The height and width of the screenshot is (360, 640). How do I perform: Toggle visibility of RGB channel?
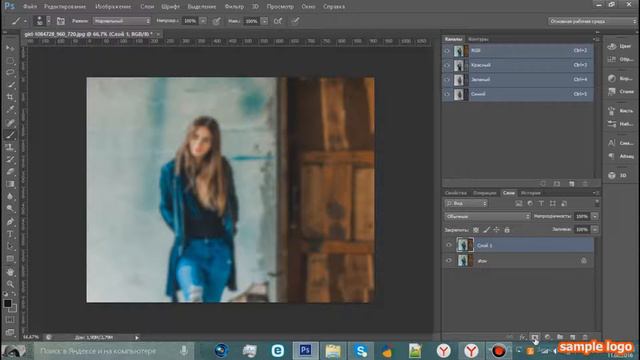tap(447, 51)
